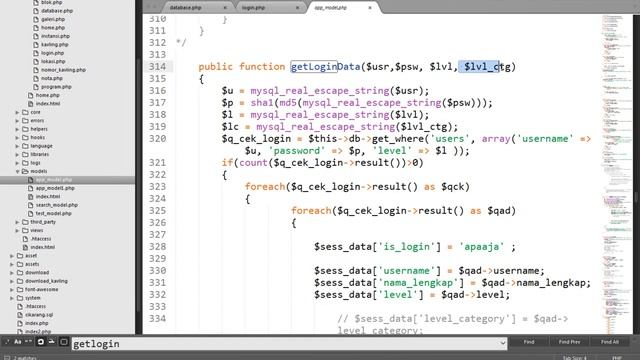Expand the views folder arrow
Image resolution: width=640 pixels, height=360 pixels.
click(x=17, y=231)
